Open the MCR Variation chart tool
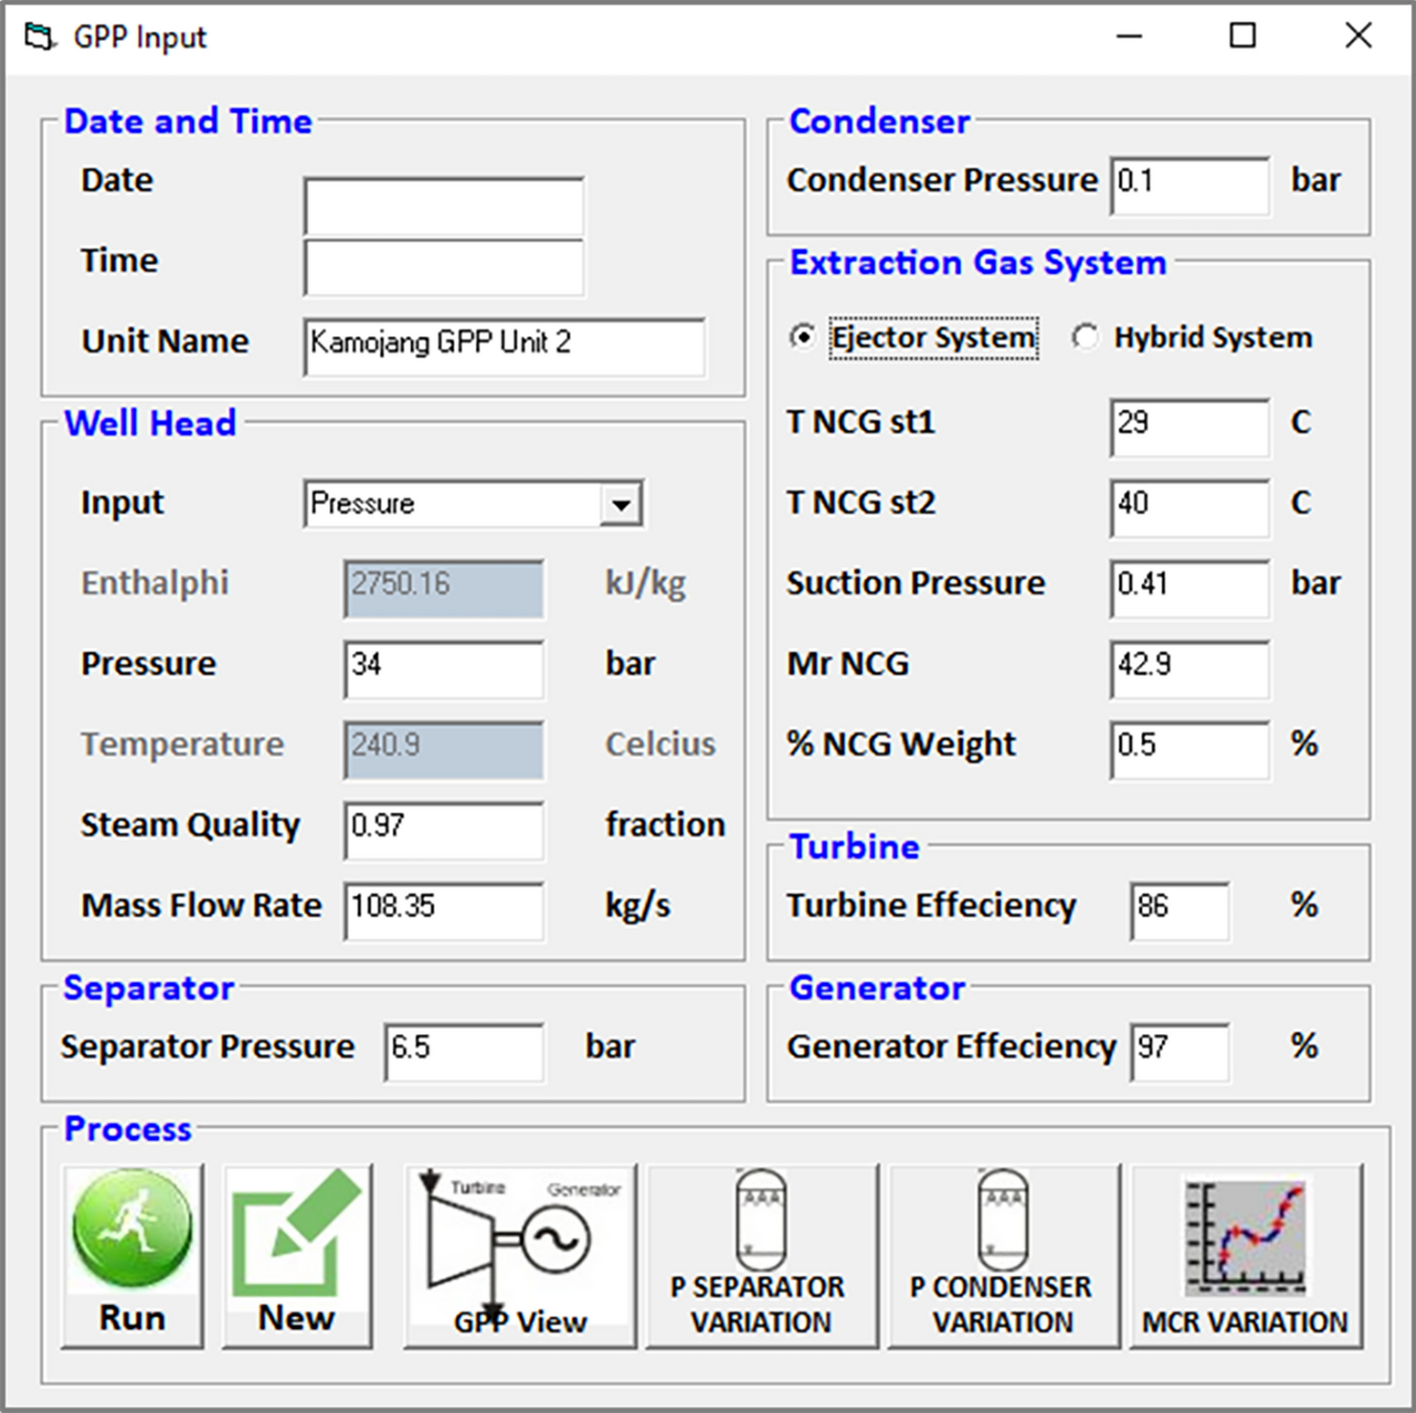This screenshot has width=1416, height=1413. [1246, 1256]
